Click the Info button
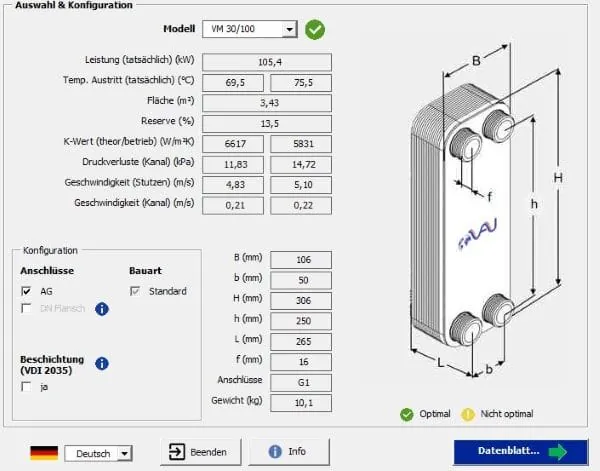Image resolution: width=600 pixels, height=471 pixels. coord(289,452)
